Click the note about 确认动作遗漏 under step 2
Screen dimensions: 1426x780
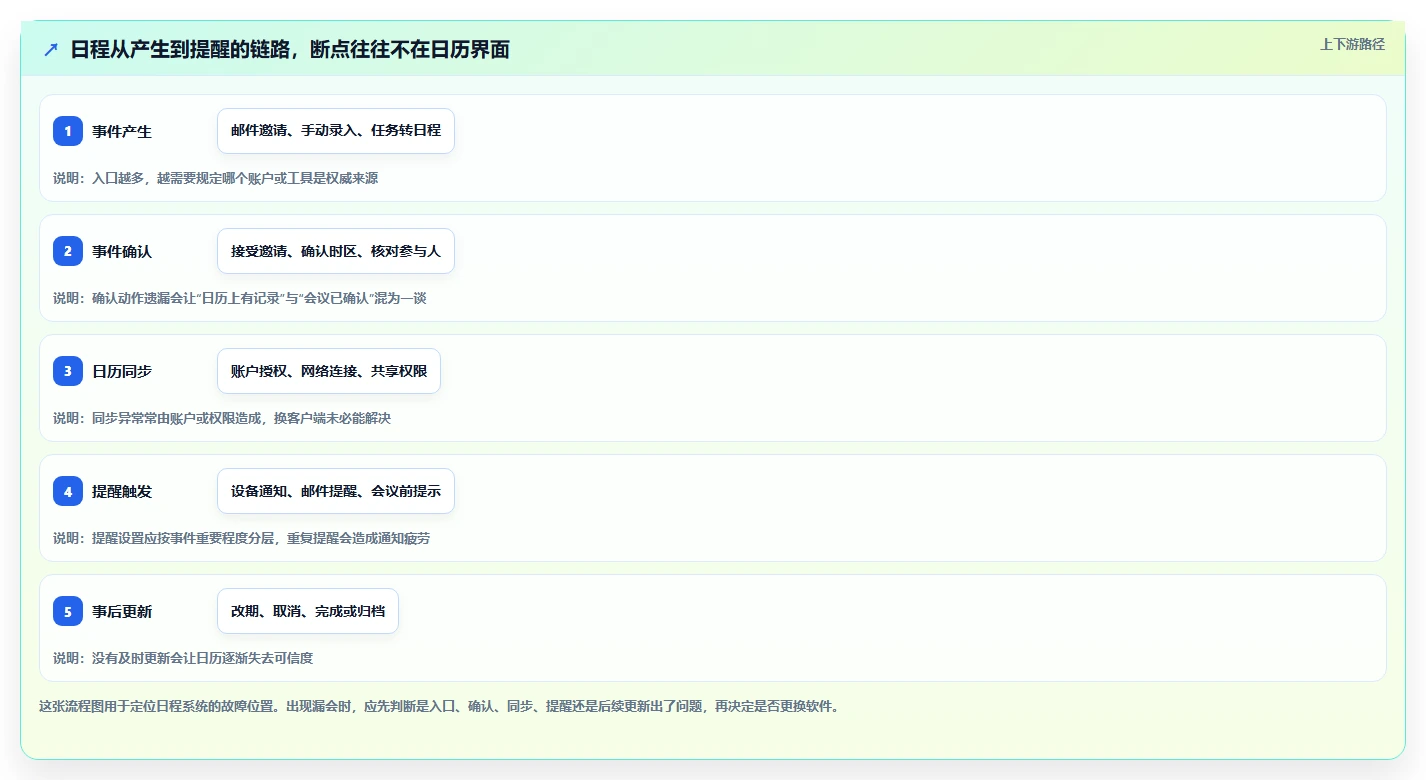tap(240, 298)
